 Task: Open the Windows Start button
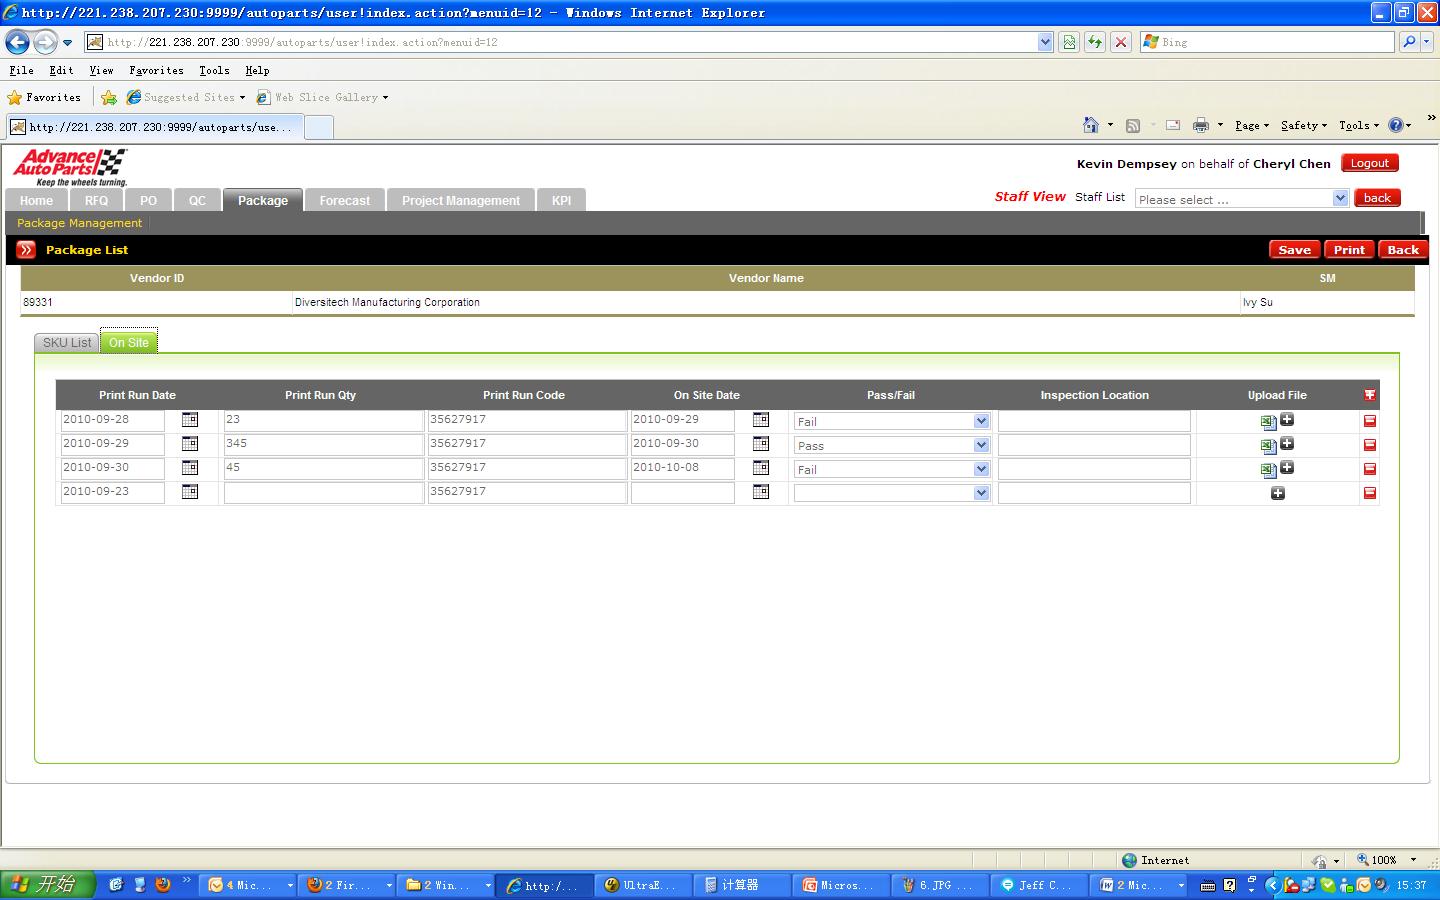(x=48, y=884)
